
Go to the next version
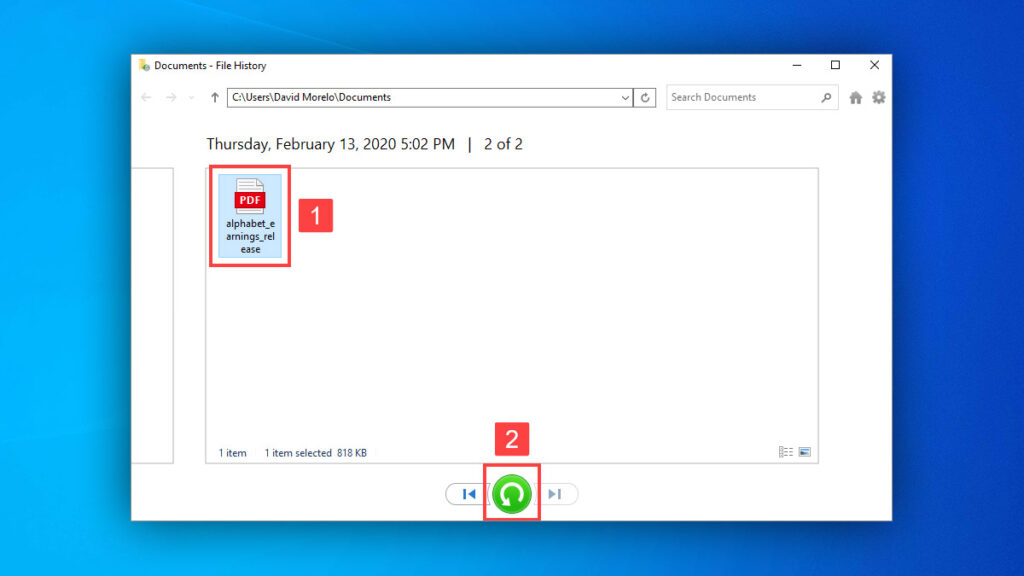click(x=556, y=494)
